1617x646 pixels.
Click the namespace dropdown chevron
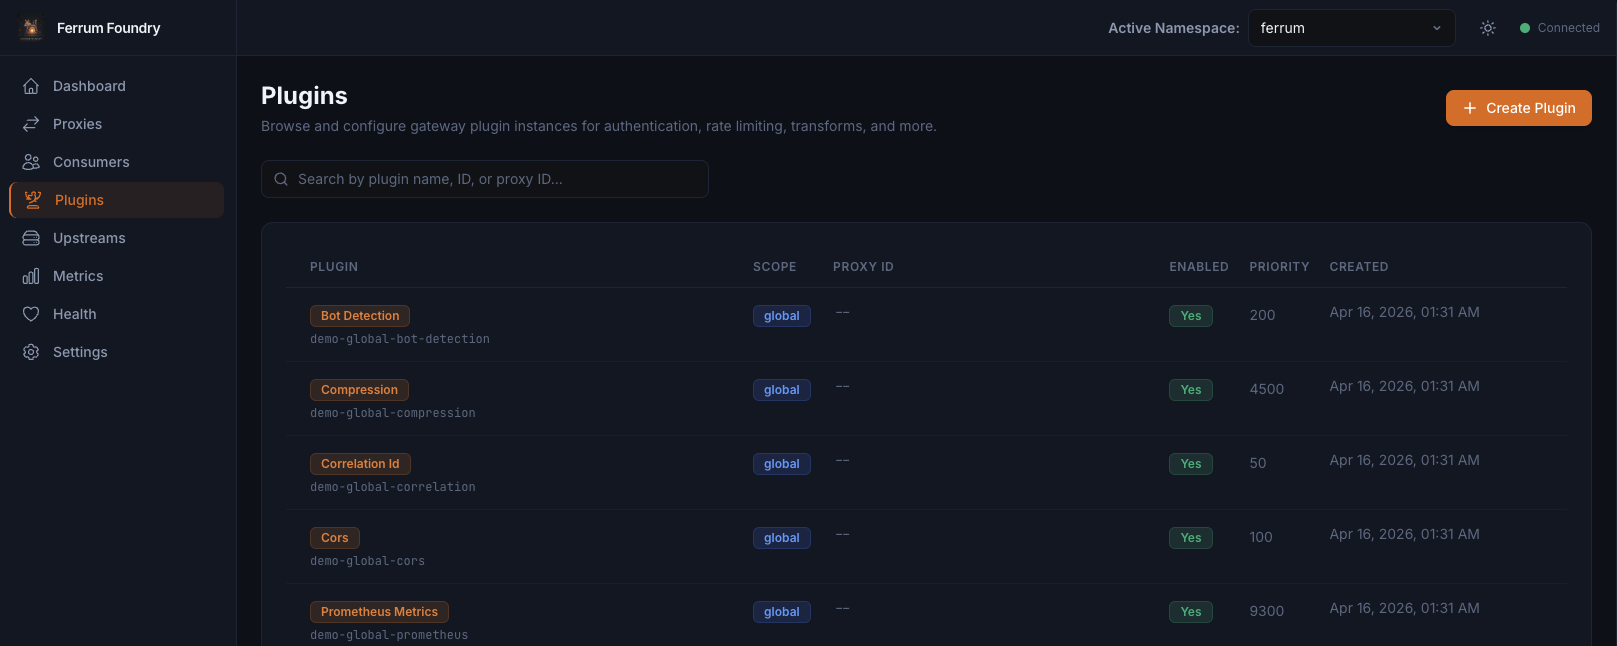click(1437, 28)
